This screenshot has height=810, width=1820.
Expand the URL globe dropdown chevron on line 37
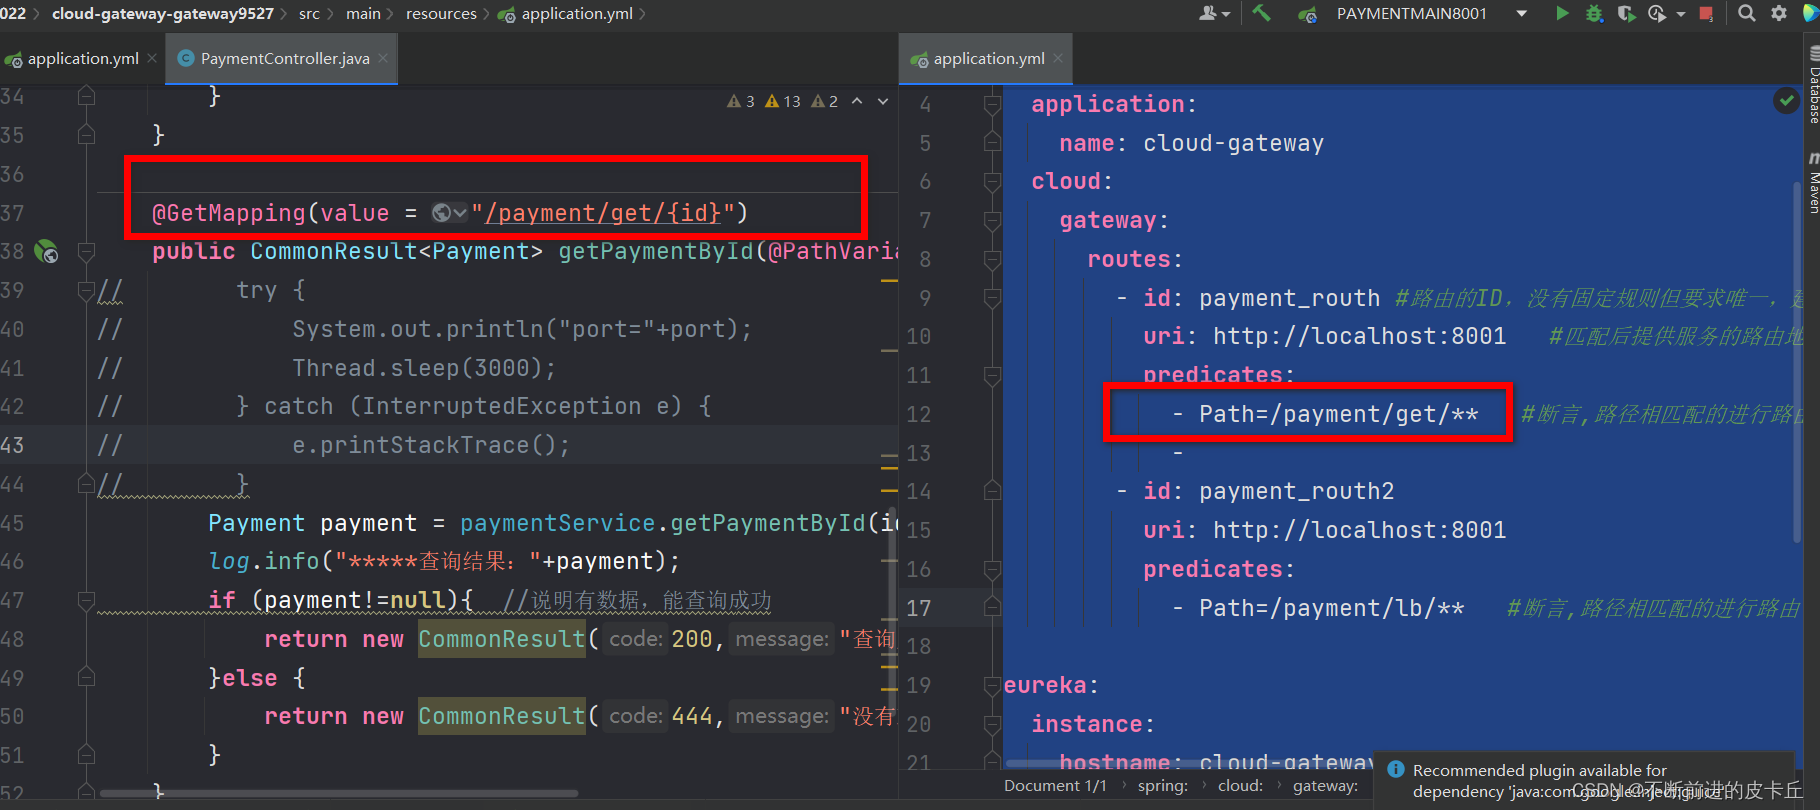(460, 213)
